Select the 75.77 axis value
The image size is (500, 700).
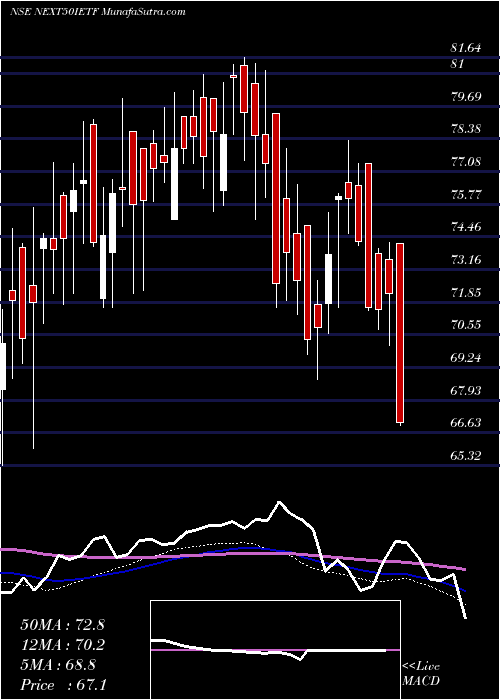[x=466, y=195]
